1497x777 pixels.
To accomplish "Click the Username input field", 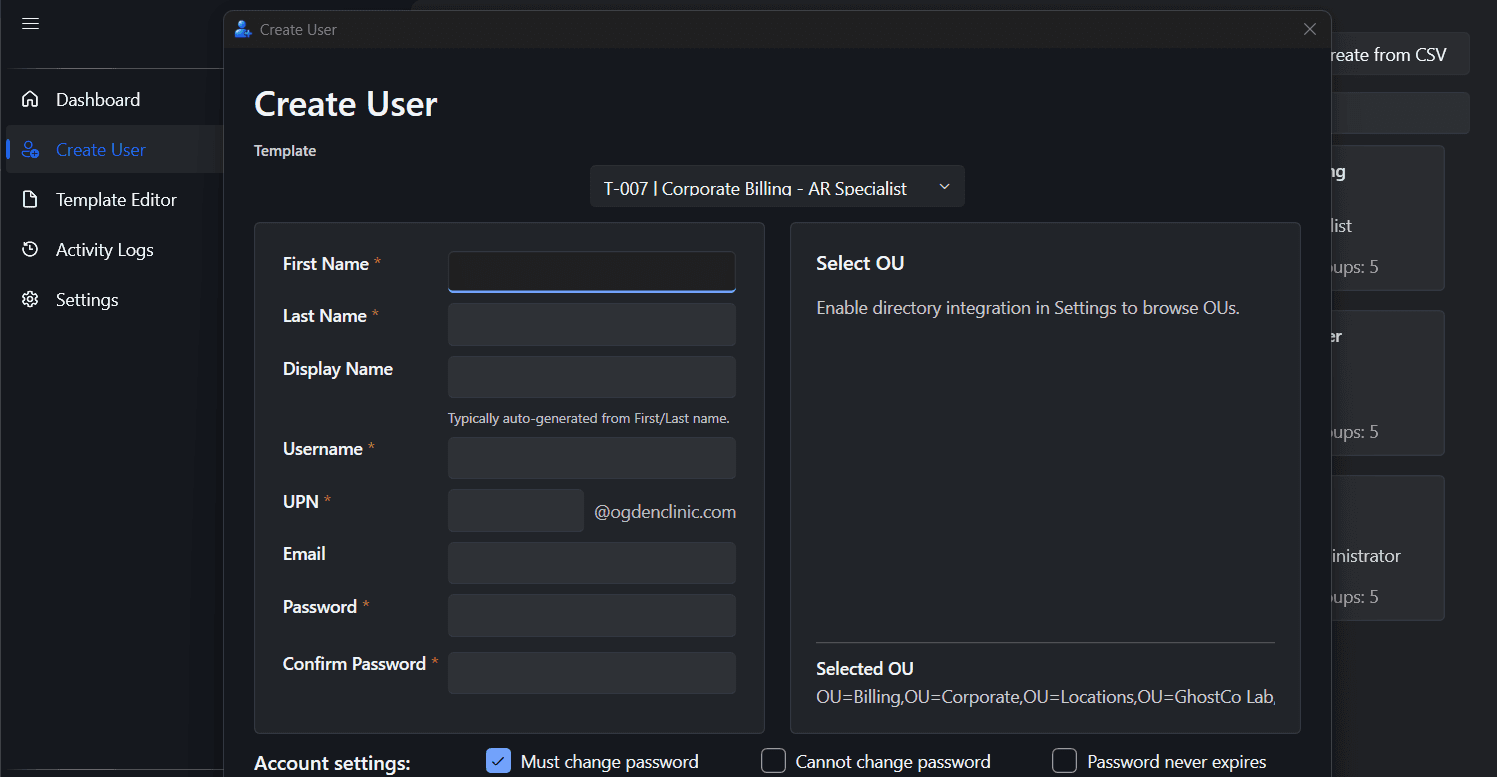I will [592, 458].
